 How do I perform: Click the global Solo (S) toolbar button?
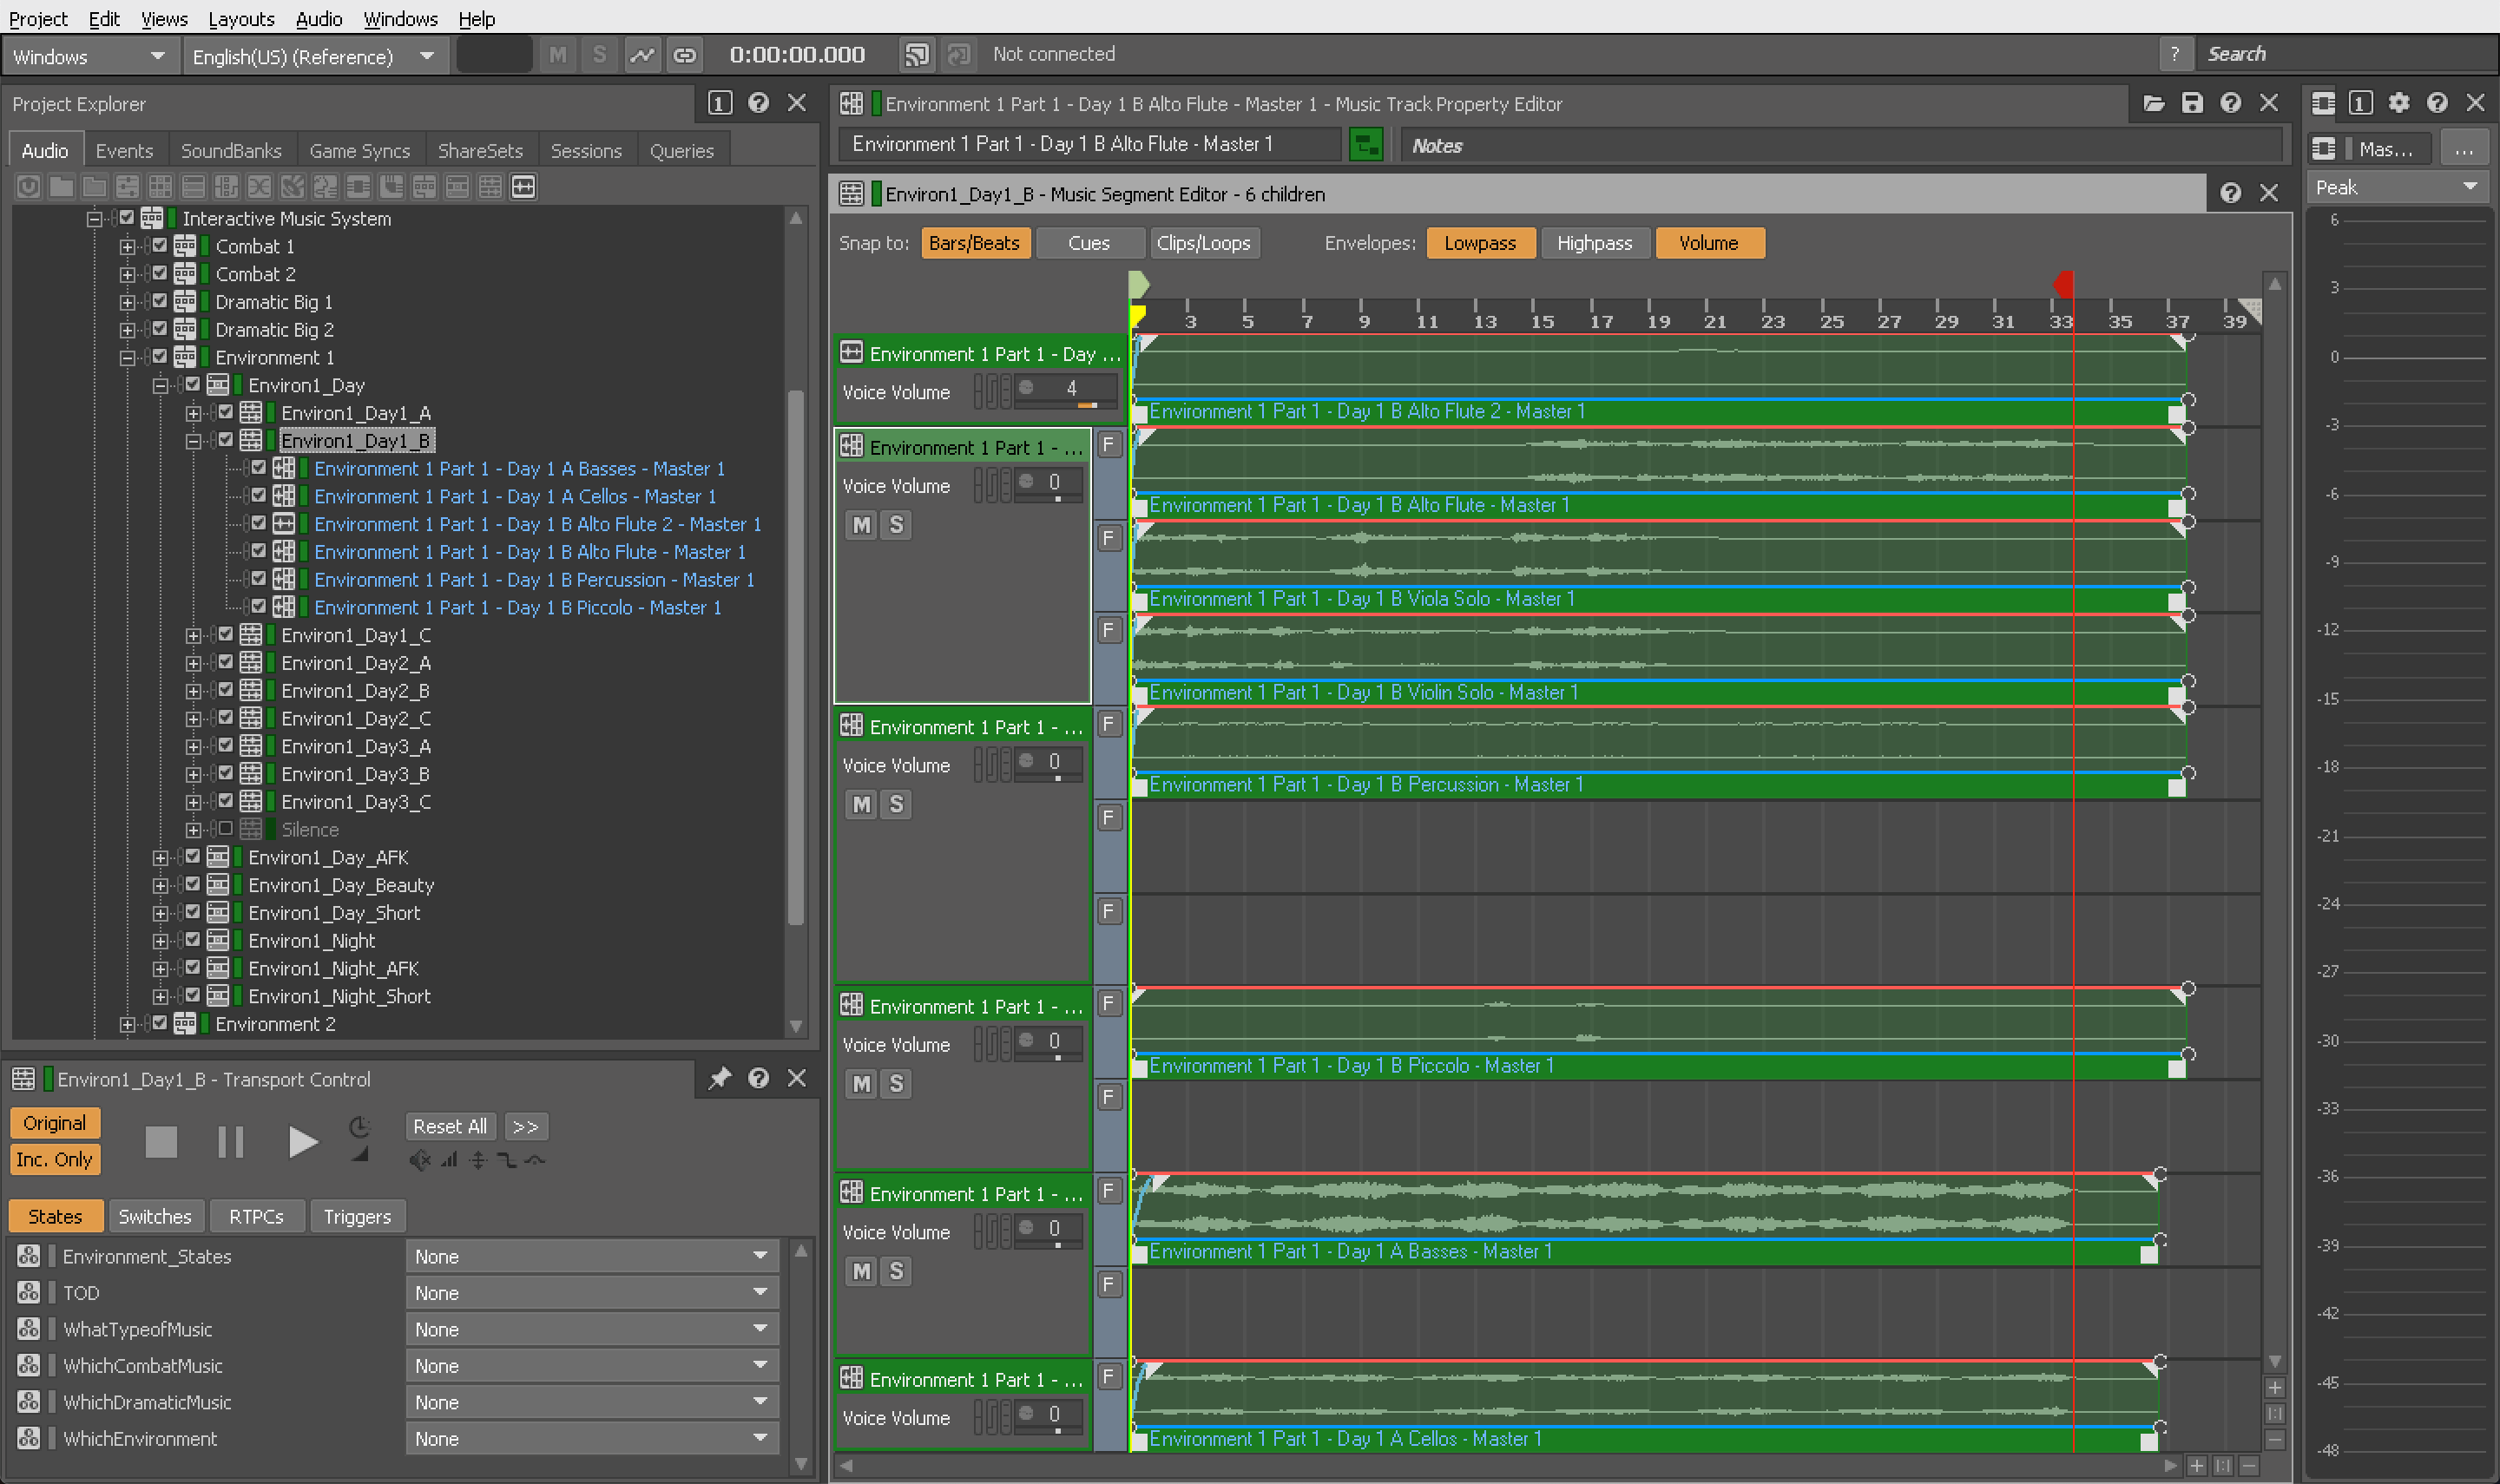coord(599,55)
